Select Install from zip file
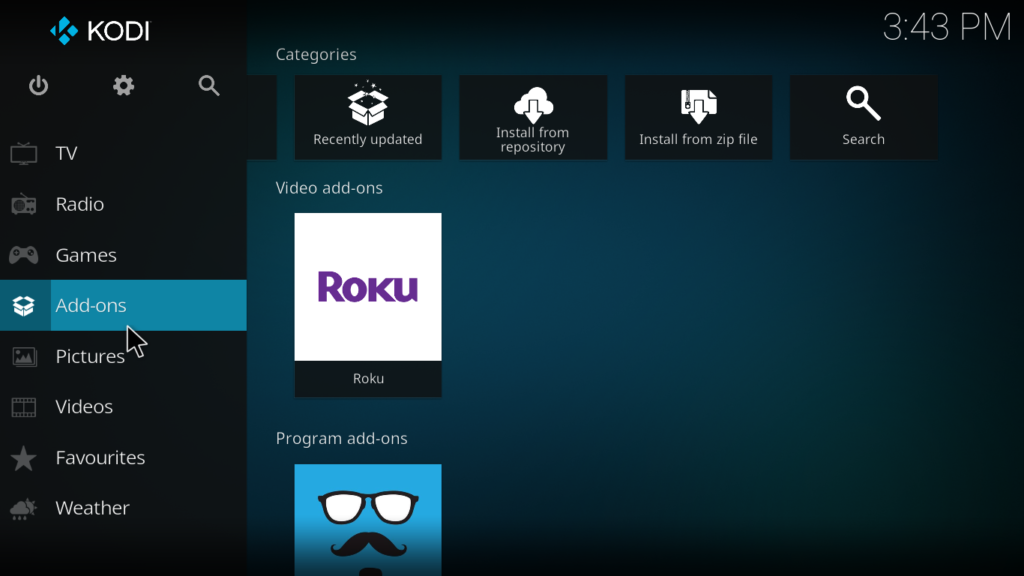 pyautogui.click(x=698, y=117)
